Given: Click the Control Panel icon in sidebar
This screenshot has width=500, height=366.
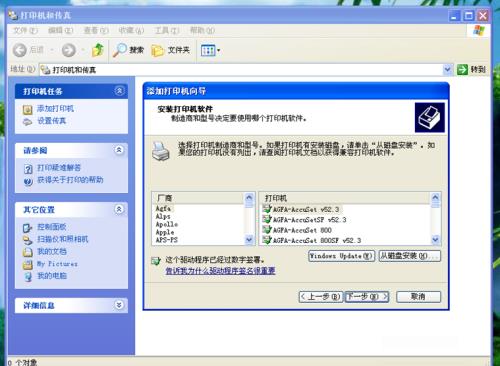Looking at the screenshot, I should tap(28, 228).
